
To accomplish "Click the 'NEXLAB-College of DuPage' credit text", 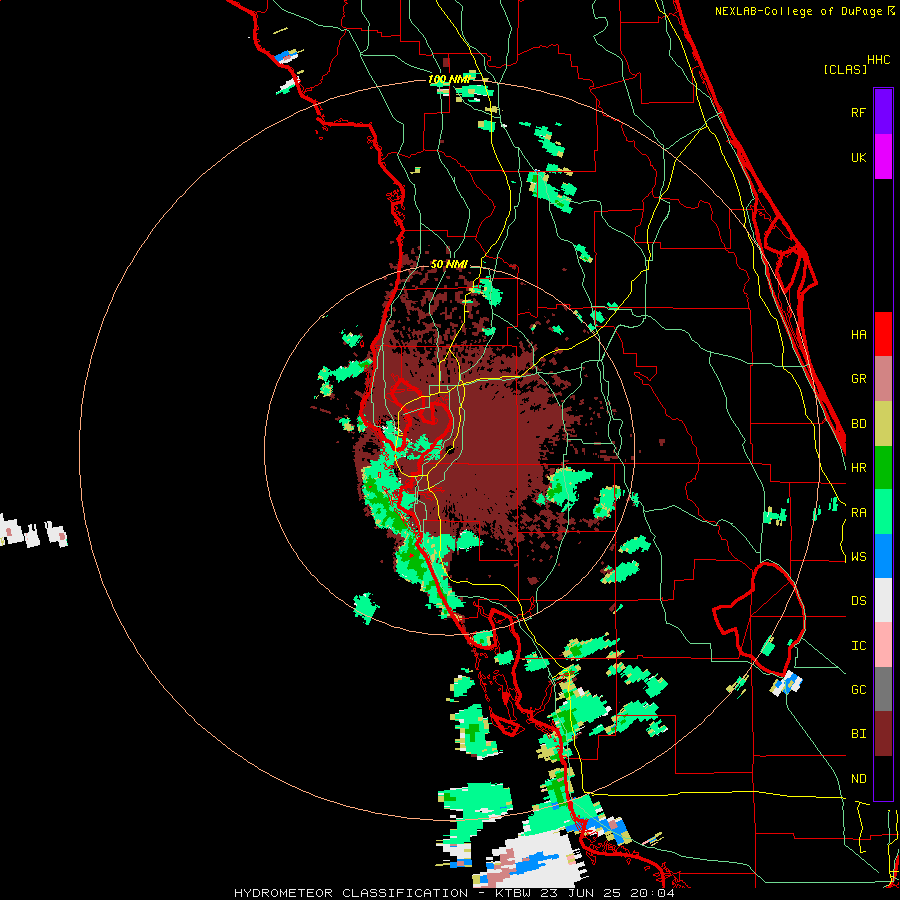I will pos(798,11).
